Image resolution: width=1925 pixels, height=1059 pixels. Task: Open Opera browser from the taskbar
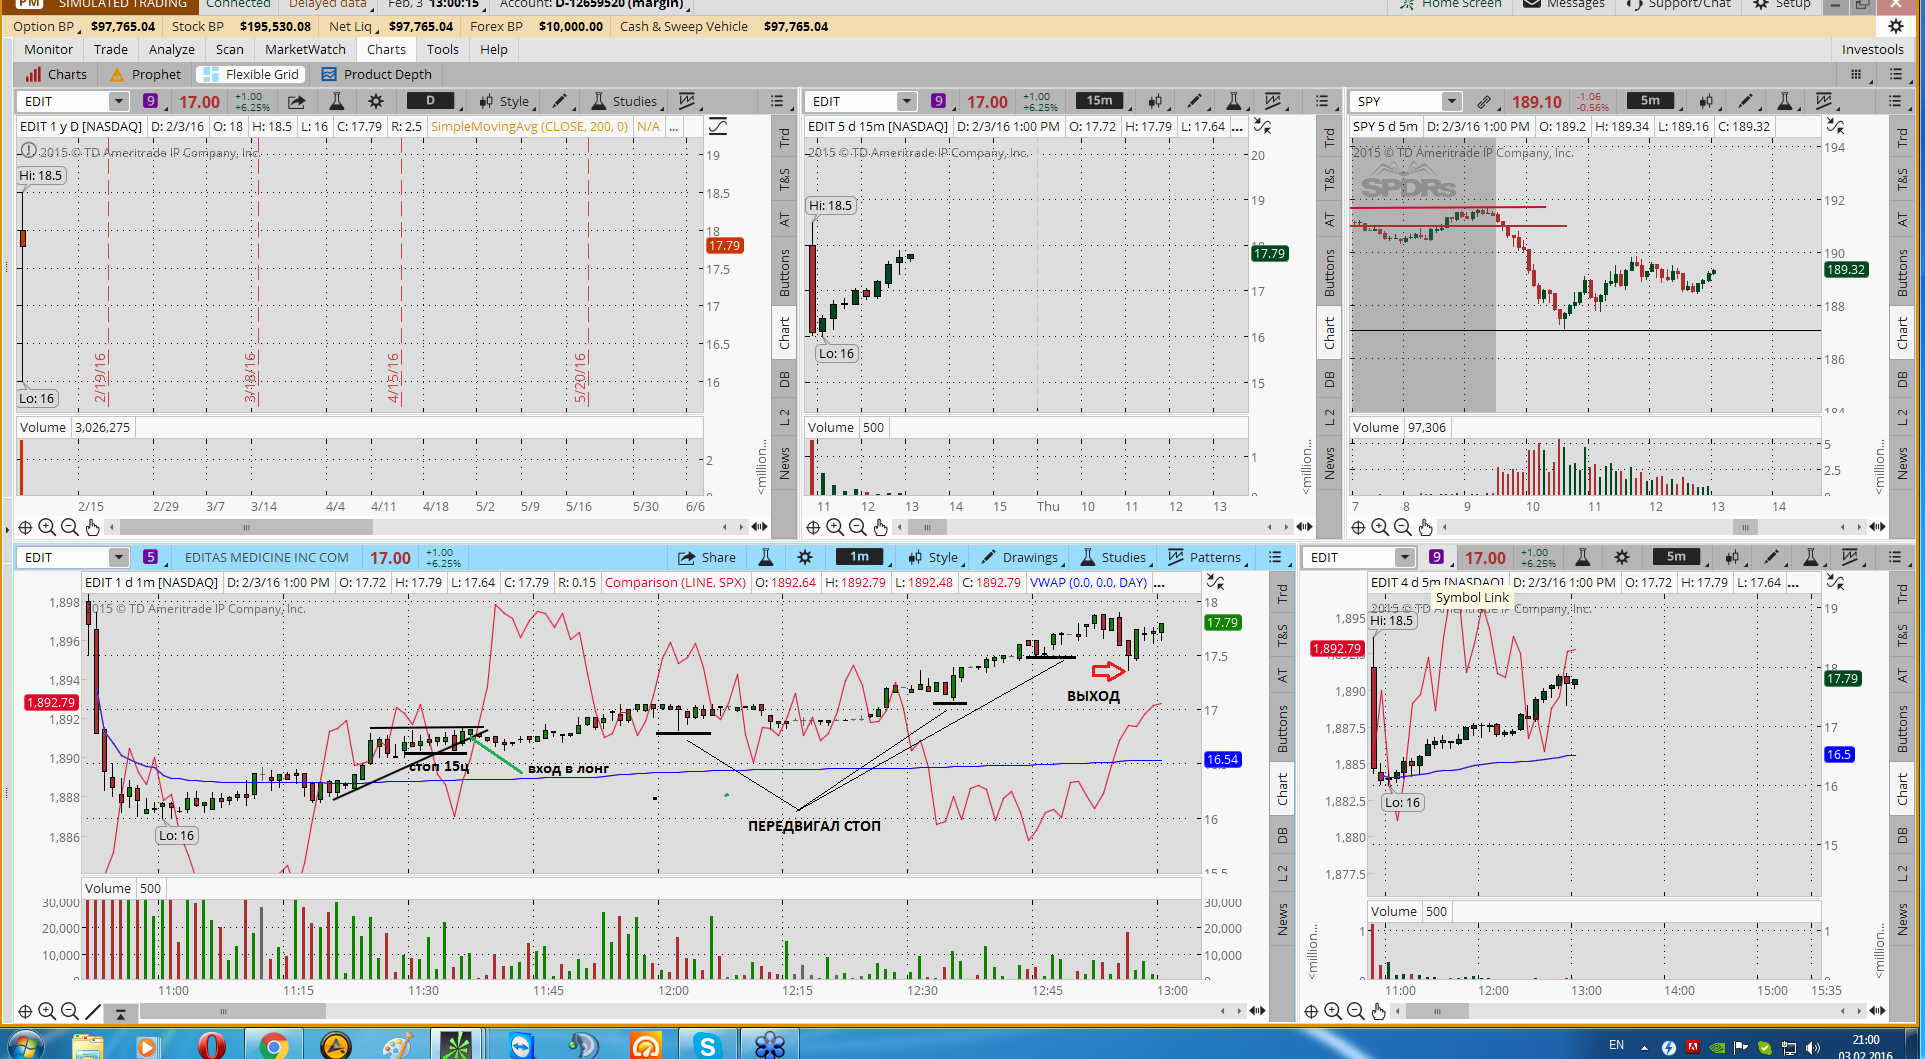click(211, 1045)
